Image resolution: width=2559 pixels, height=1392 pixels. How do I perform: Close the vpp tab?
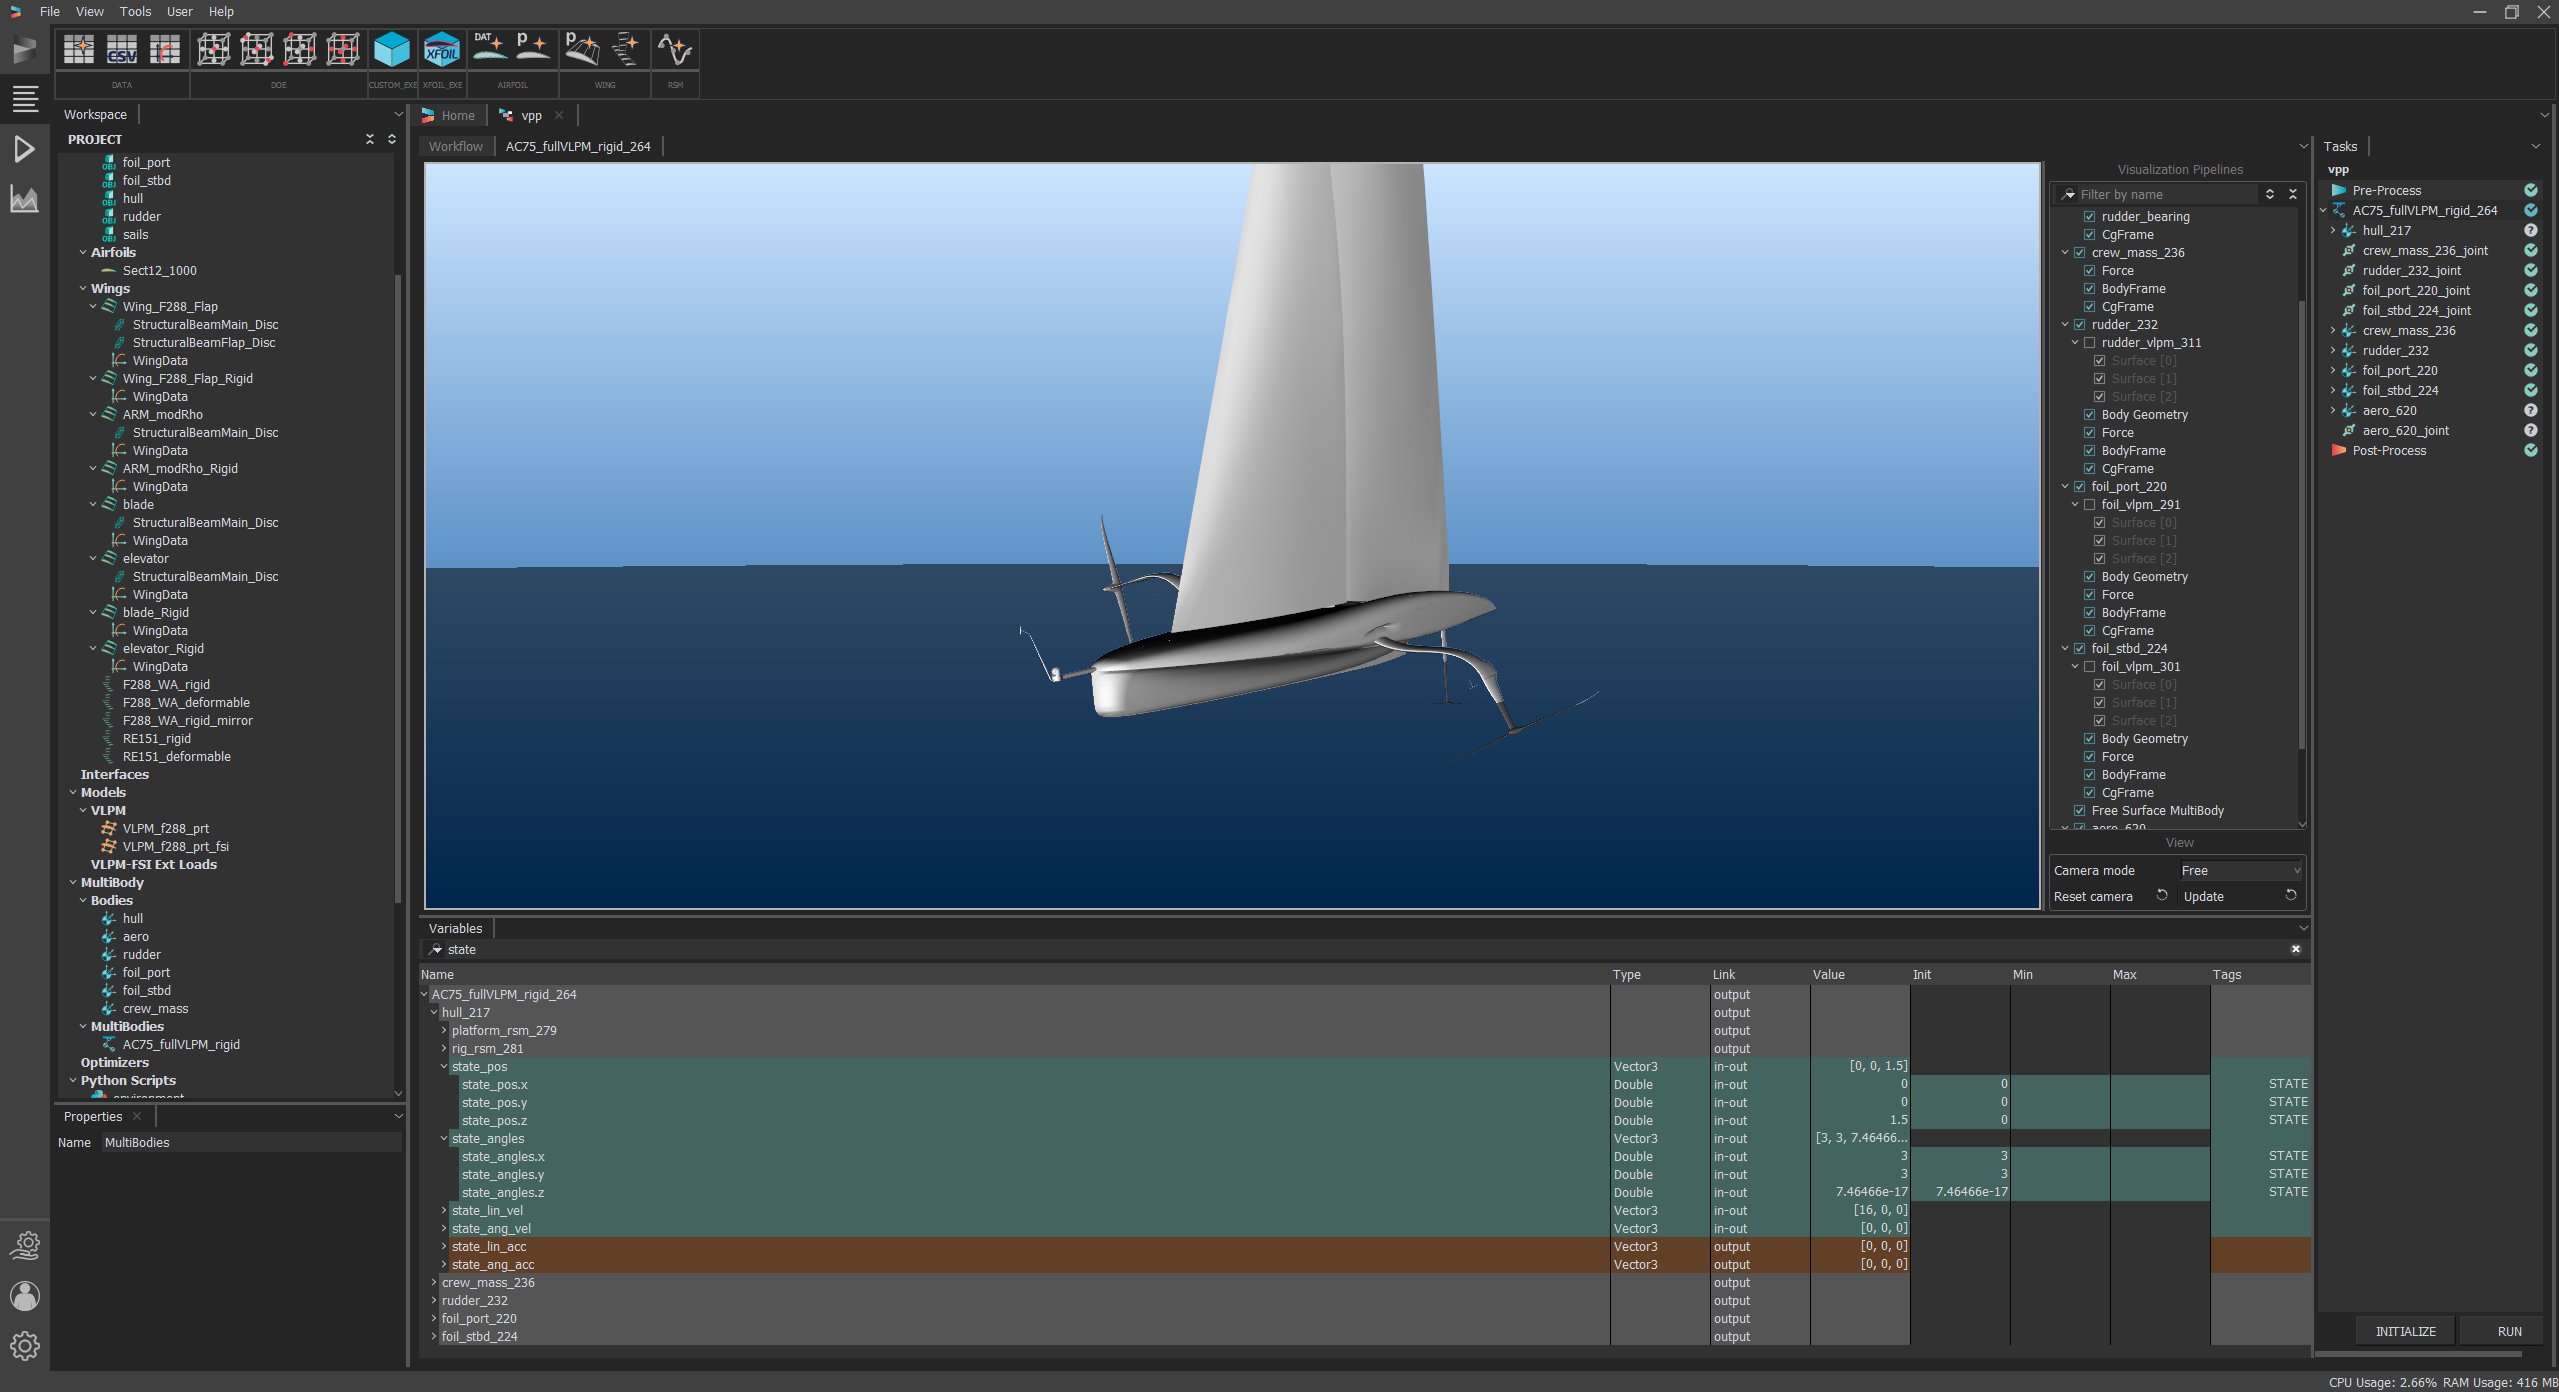point(559,115)
